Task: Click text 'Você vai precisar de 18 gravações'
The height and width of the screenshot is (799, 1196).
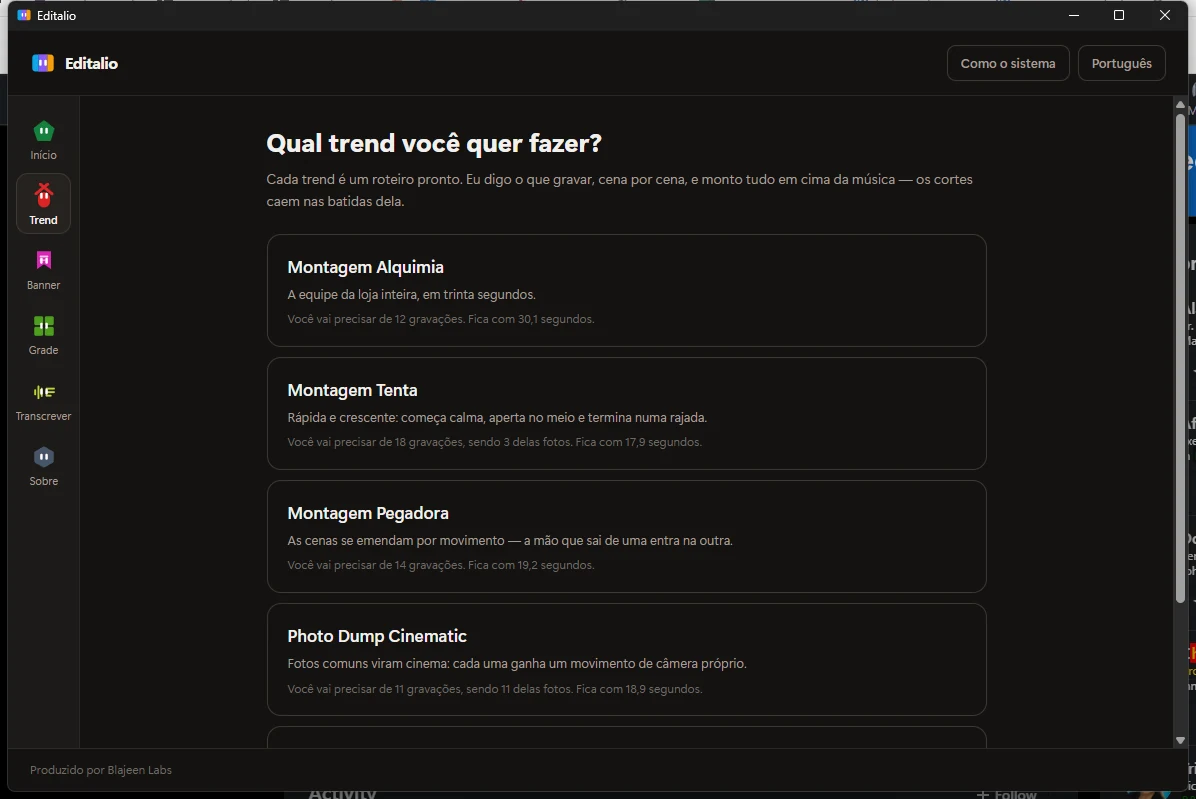Action: point(375,442)
